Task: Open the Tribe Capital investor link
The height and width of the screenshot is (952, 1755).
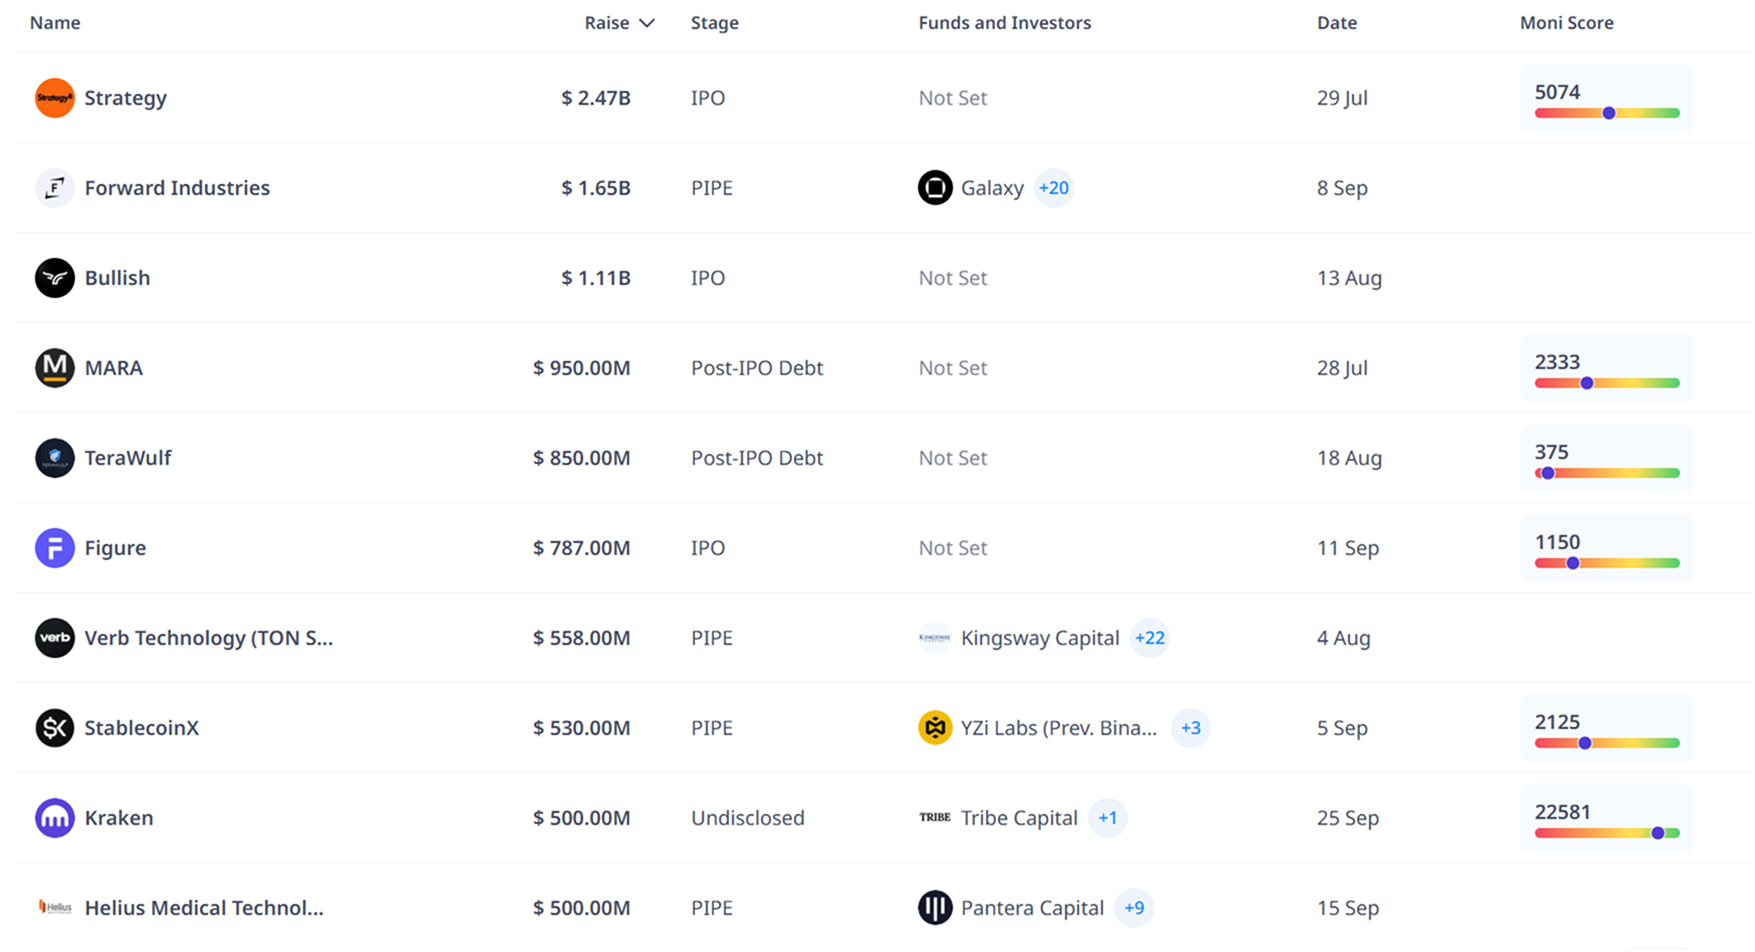Action: click(x=1018, y=818)
